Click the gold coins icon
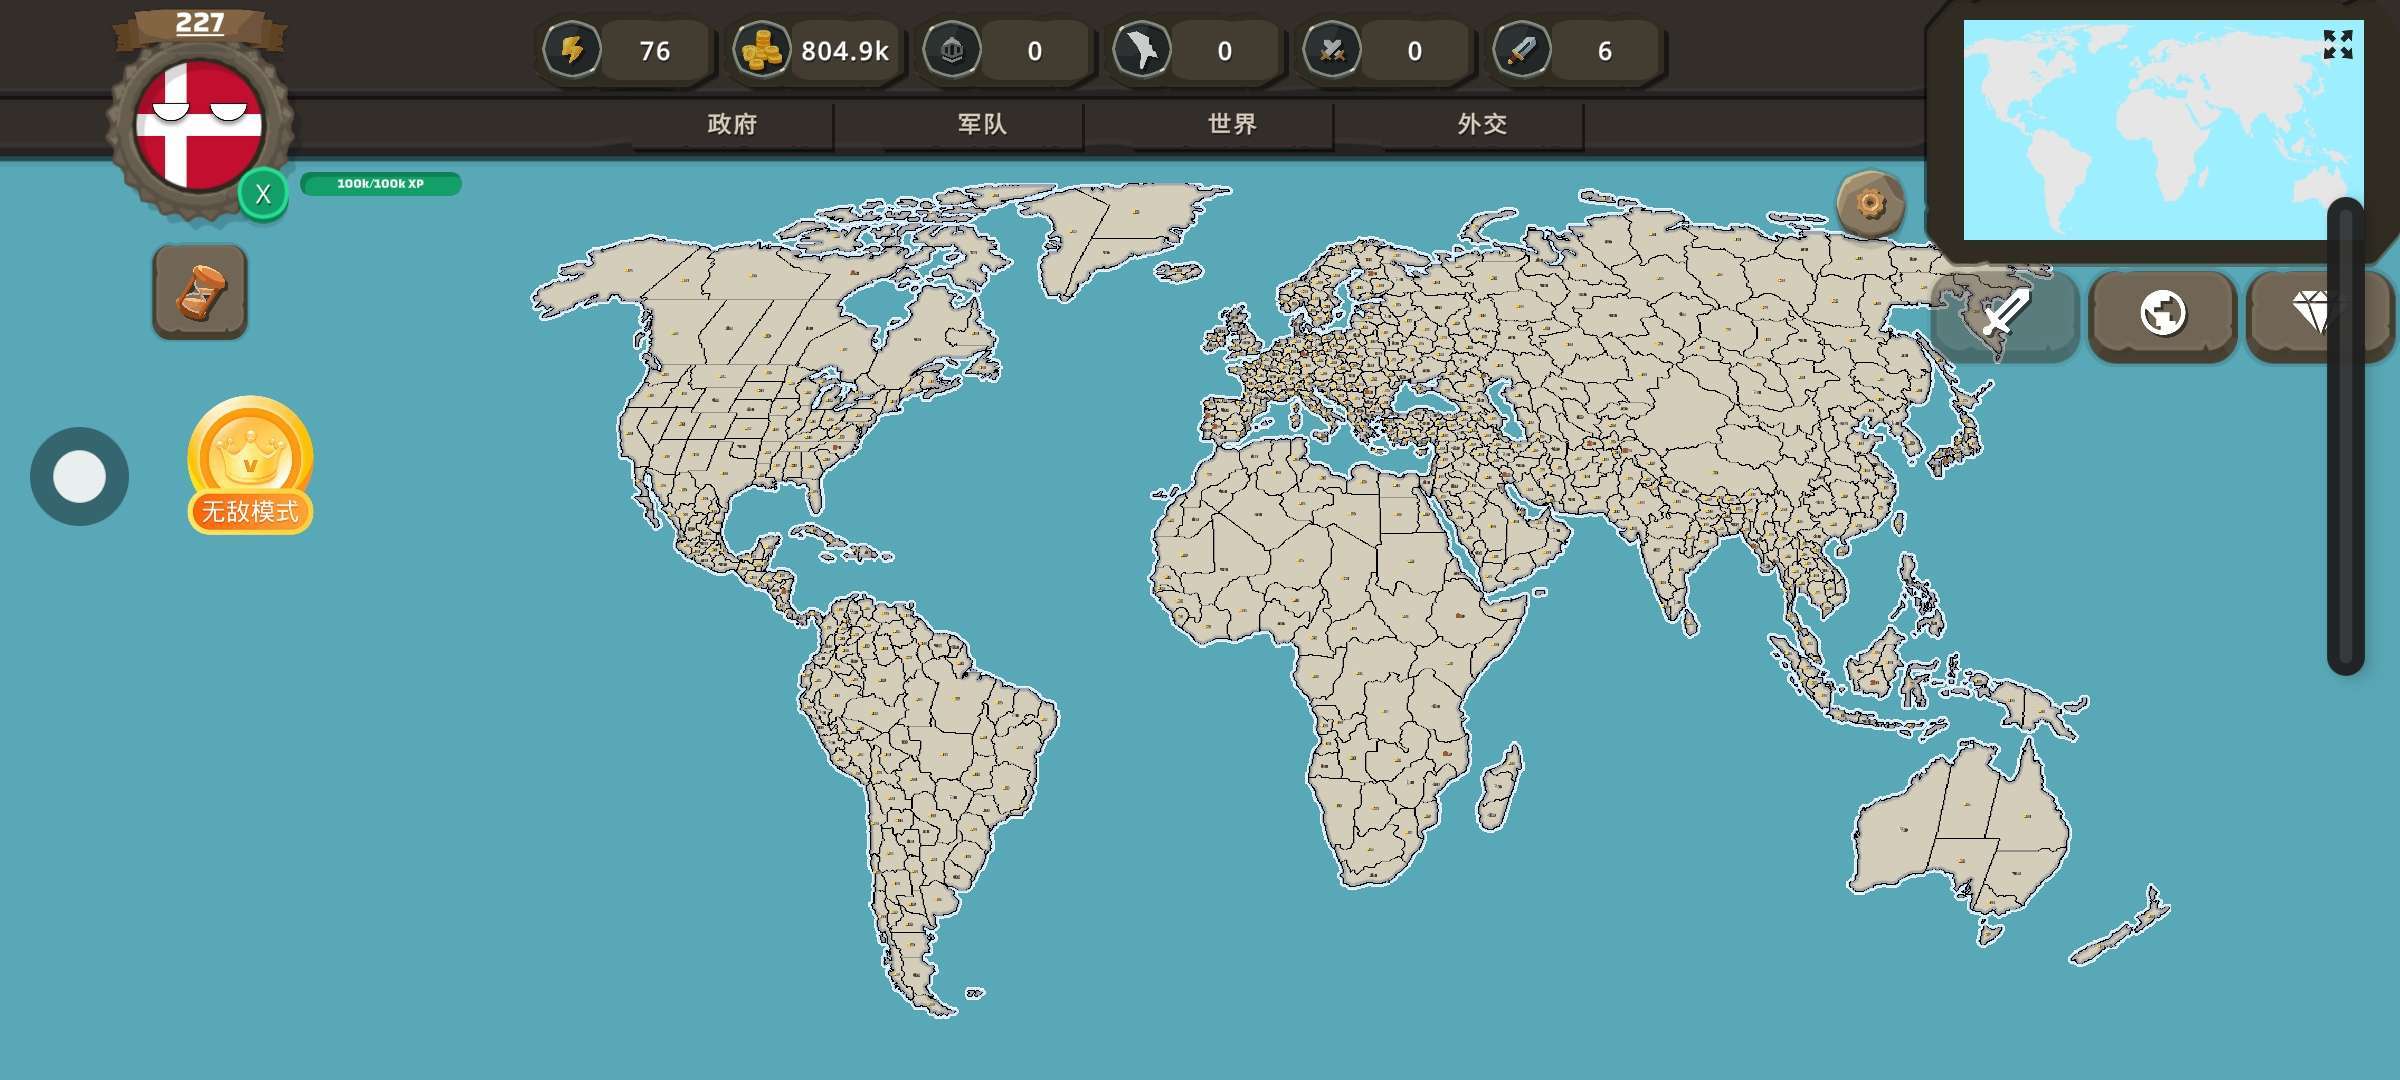 coord(761,50)
